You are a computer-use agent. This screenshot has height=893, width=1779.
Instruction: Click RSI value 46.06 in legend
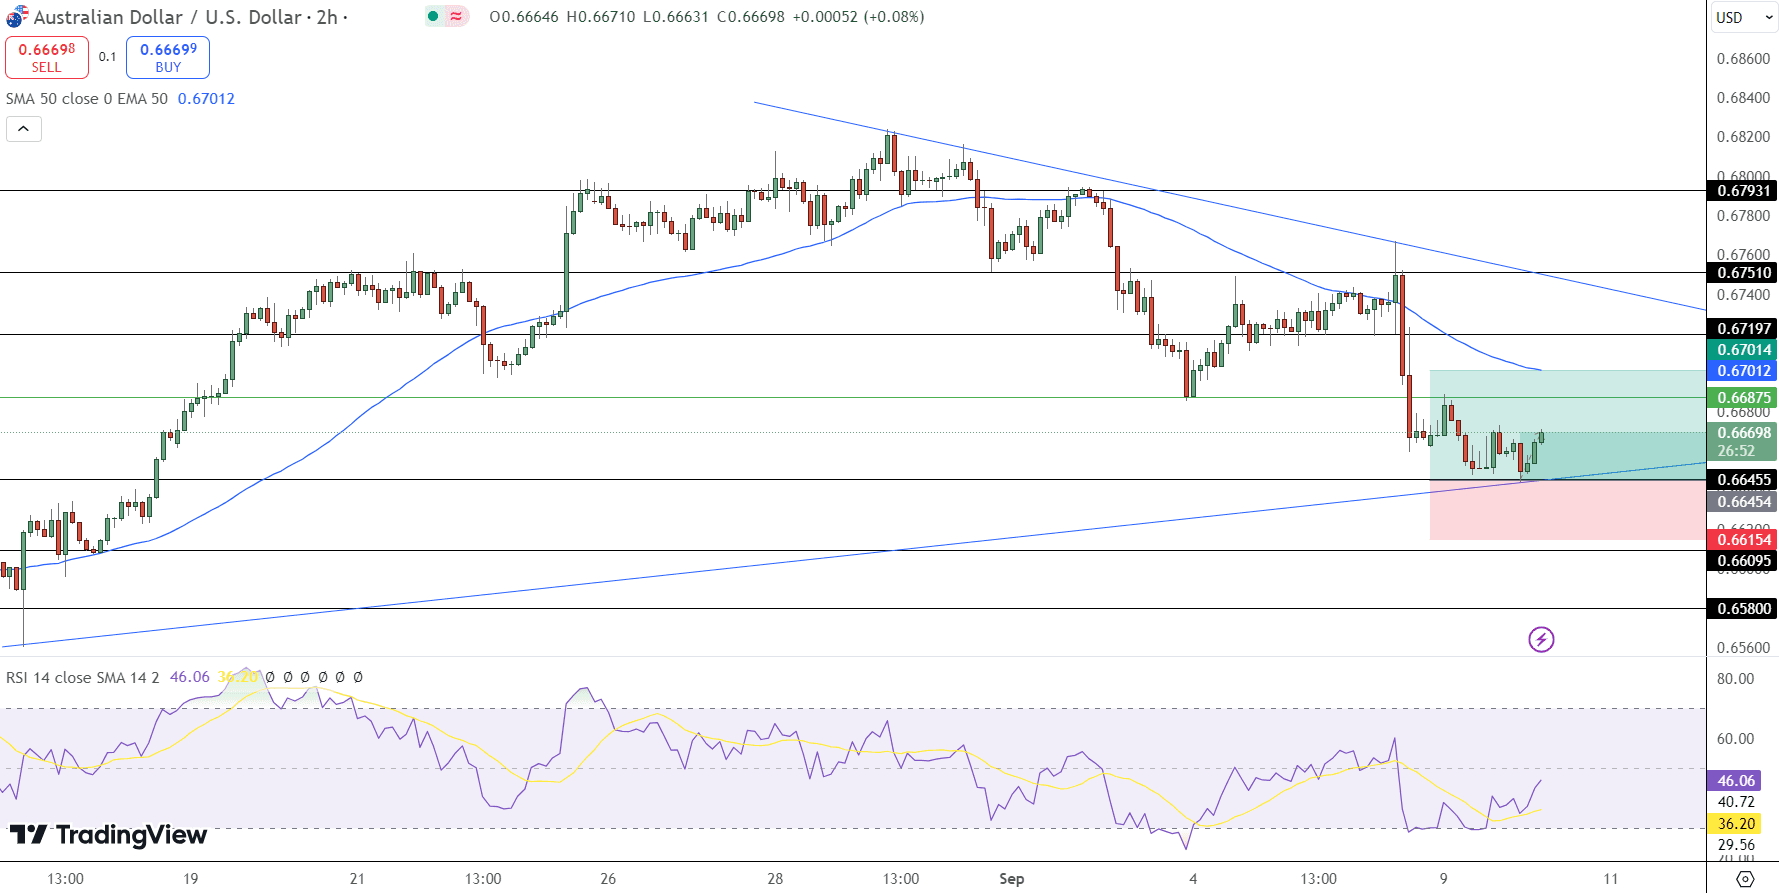[190, 677]
